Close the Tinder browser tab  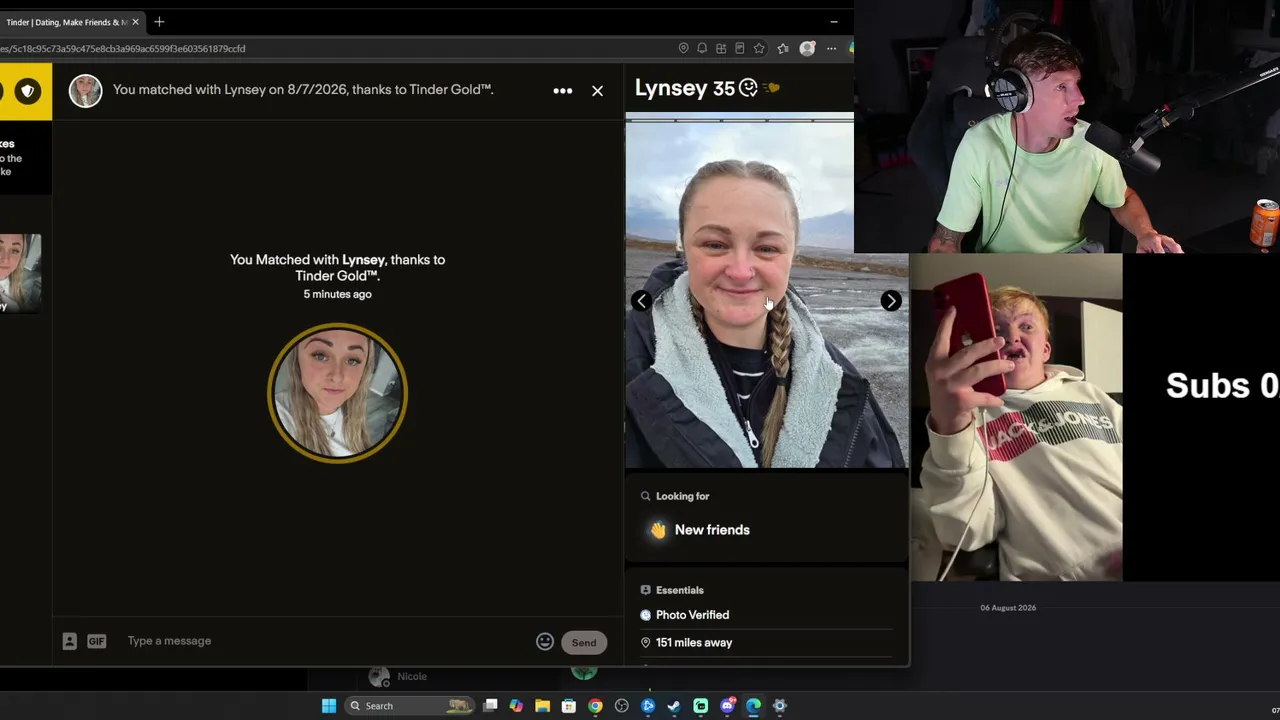tap(135, 22)
